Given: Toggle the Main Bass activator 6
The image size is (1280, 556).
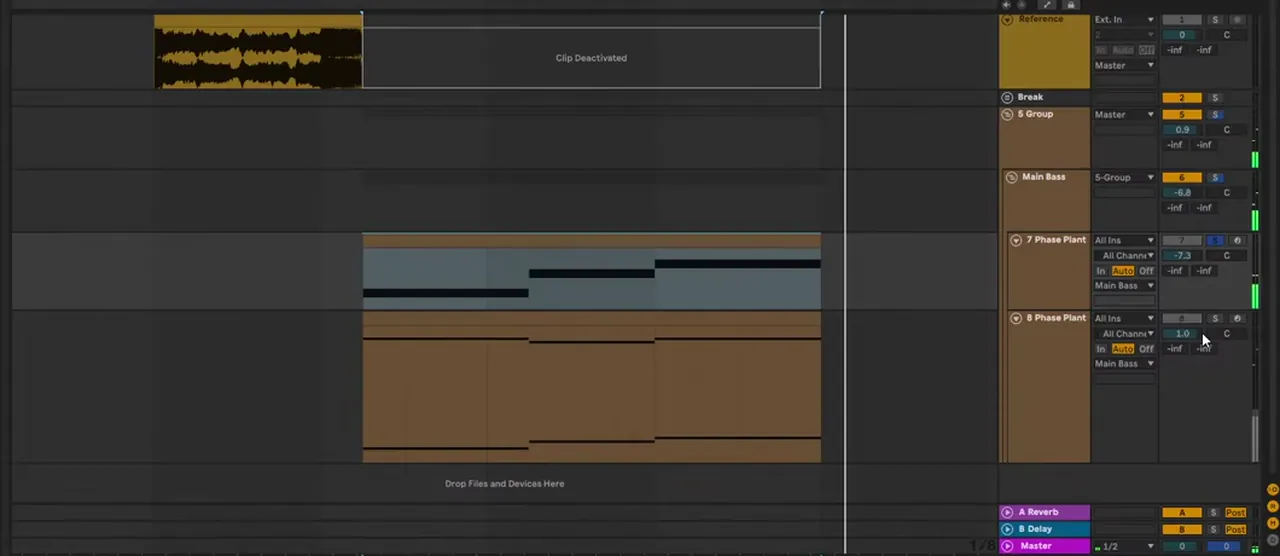Looking at the screenshot, I should click(x=1182, y=178).
